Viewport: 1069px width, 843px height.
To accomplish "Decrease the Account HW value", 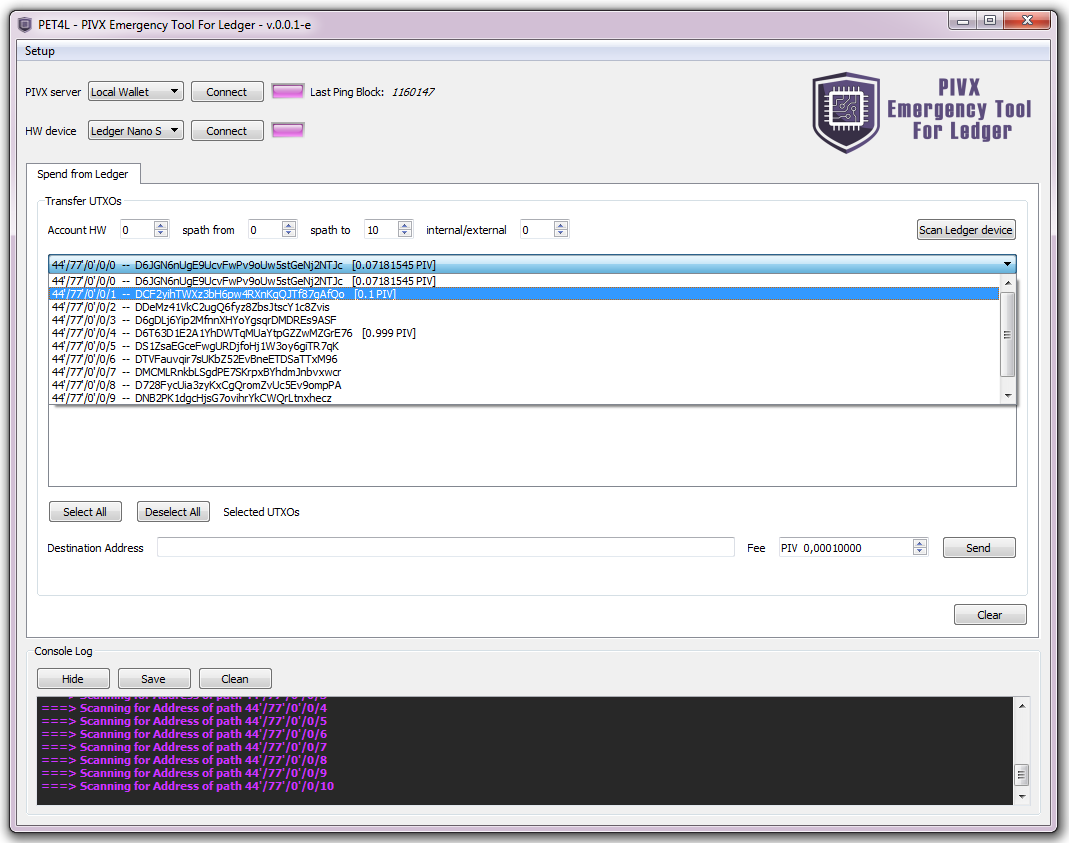I will (161, 234).
